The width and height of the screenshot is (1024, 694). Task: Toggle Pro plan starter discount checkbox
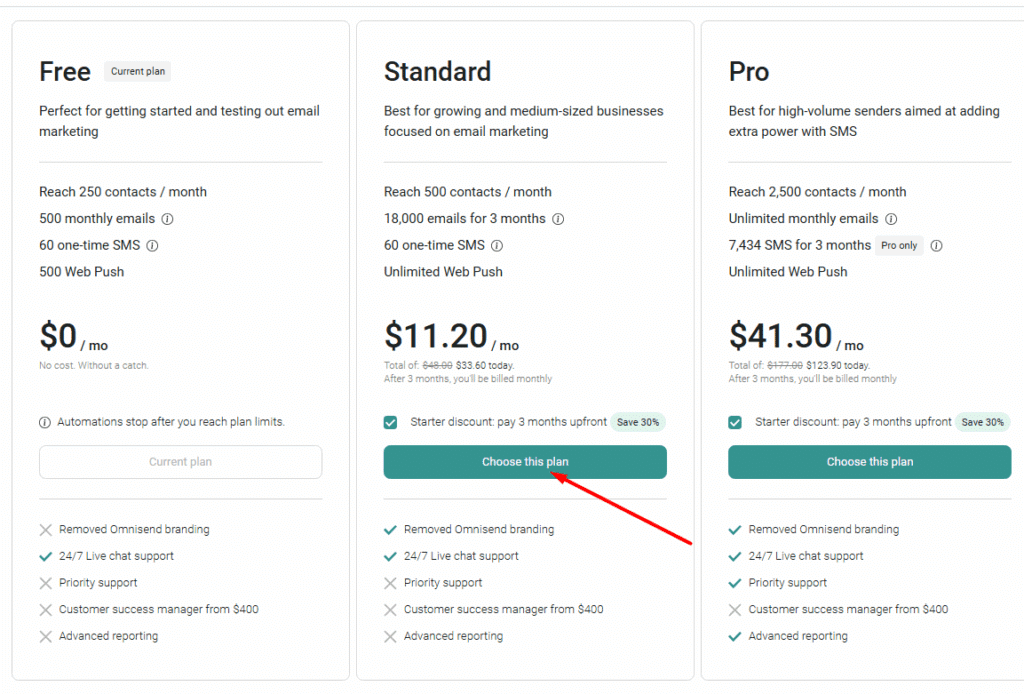pyautogui.click(x=735, y=422)
